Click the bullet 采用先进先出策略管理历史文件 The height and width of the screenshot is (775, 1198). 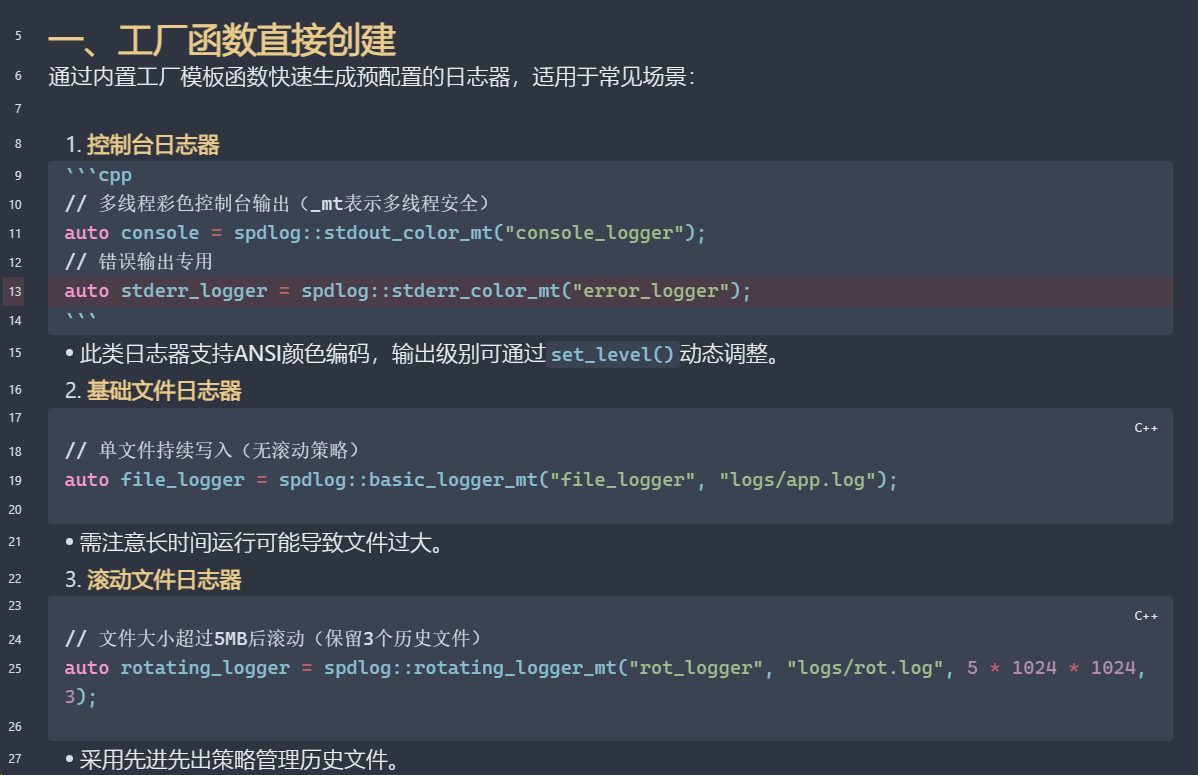232,760
